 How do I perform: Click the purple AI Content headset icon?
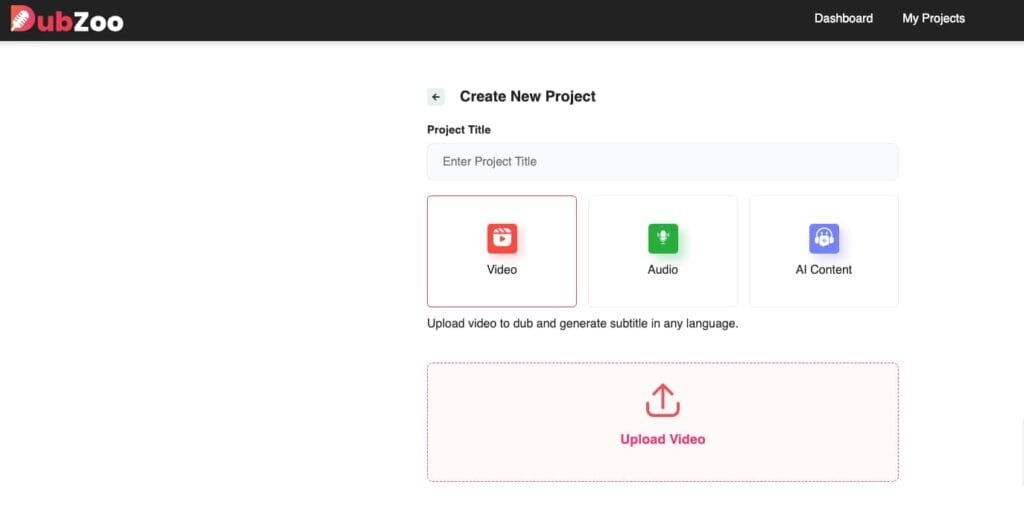point(823,238)
